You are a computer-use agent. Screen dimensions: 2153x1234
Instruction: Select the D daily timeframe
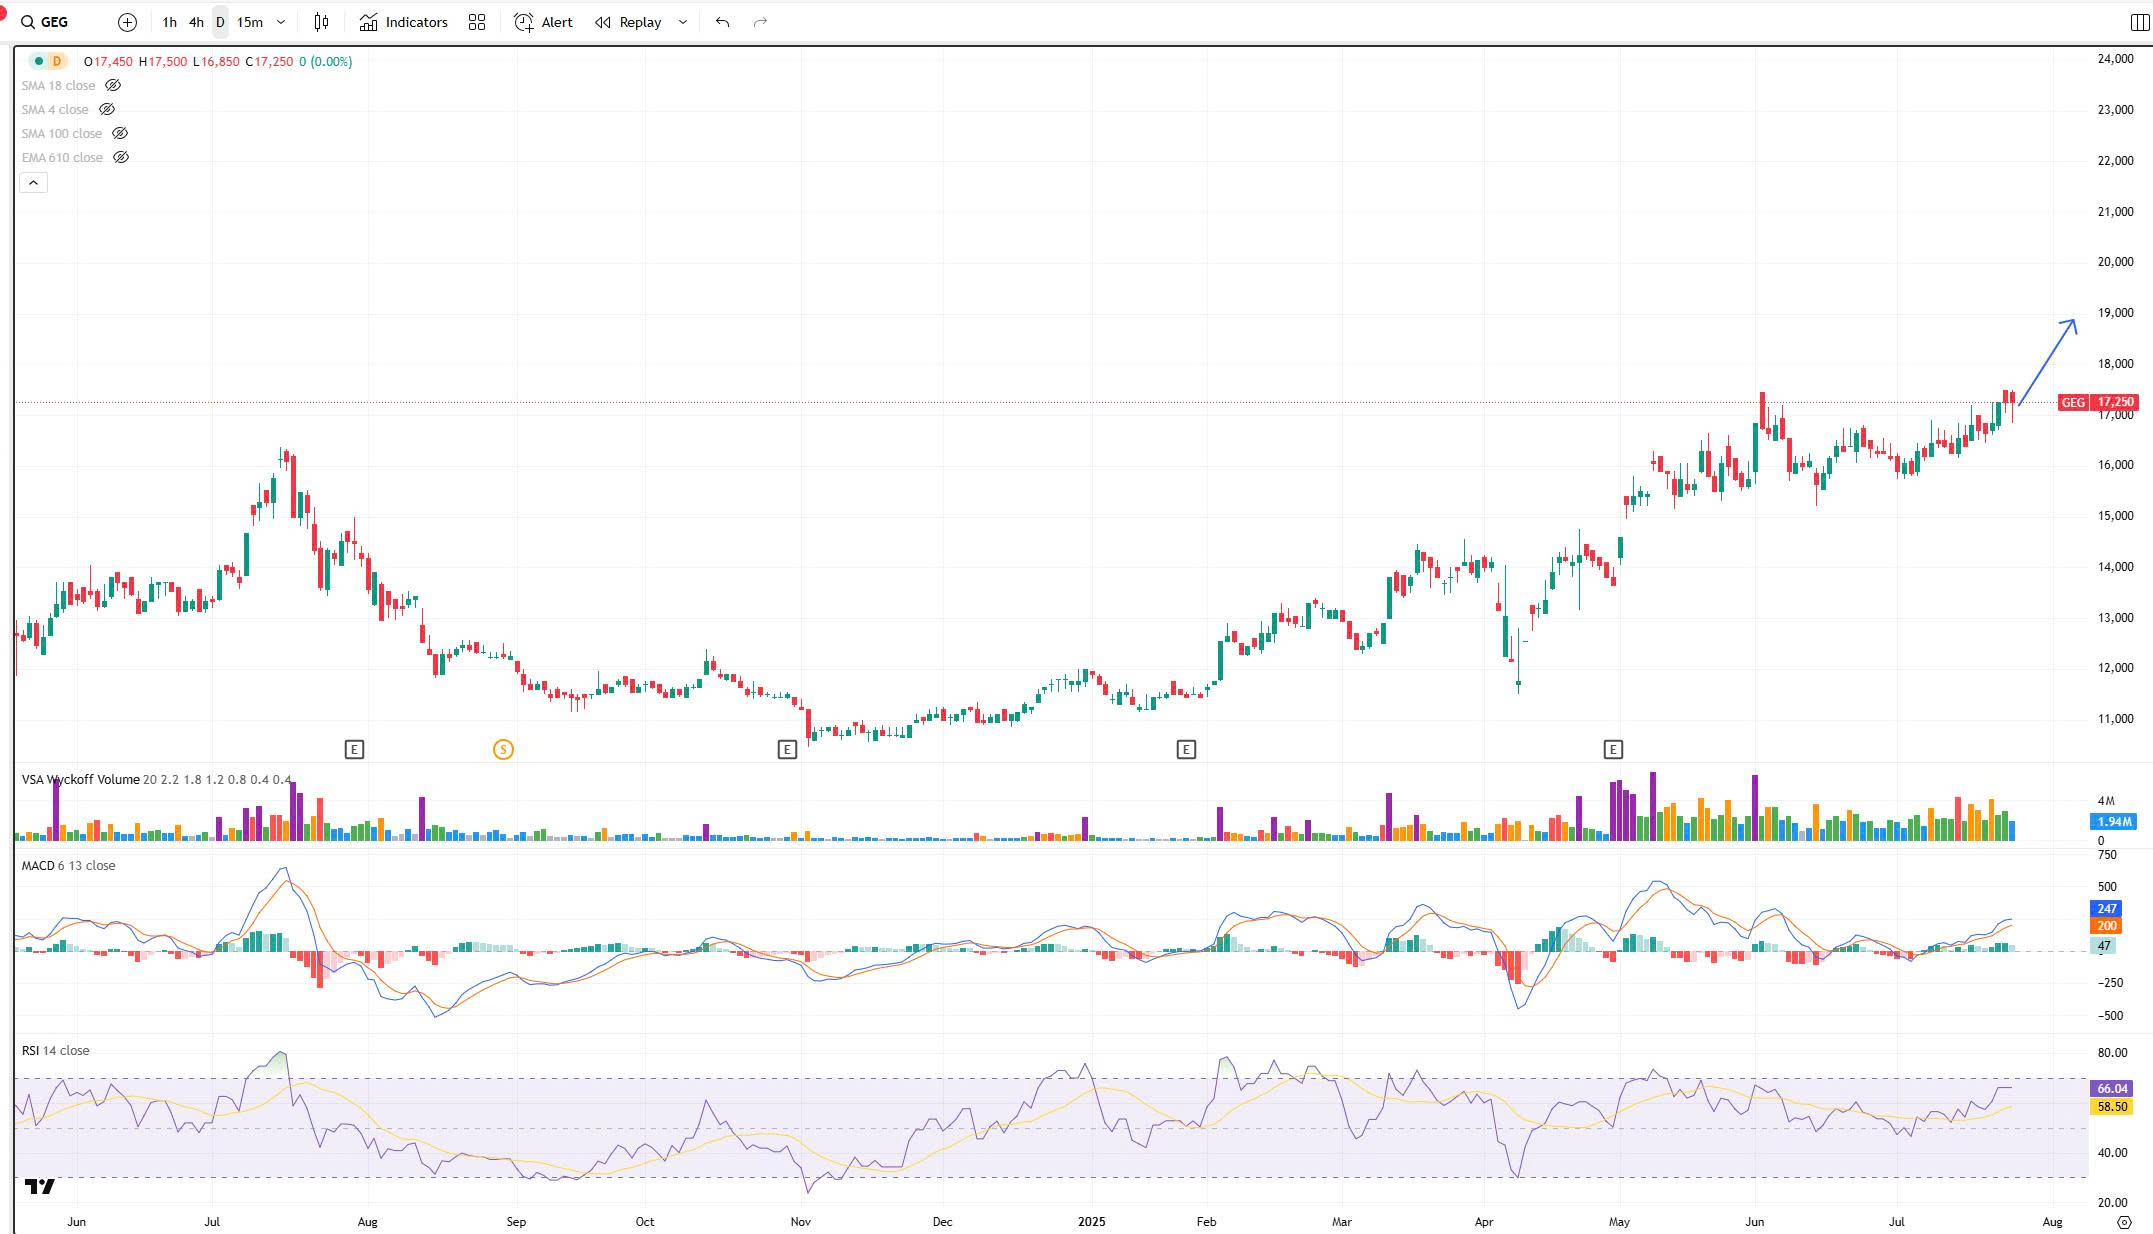220,22
